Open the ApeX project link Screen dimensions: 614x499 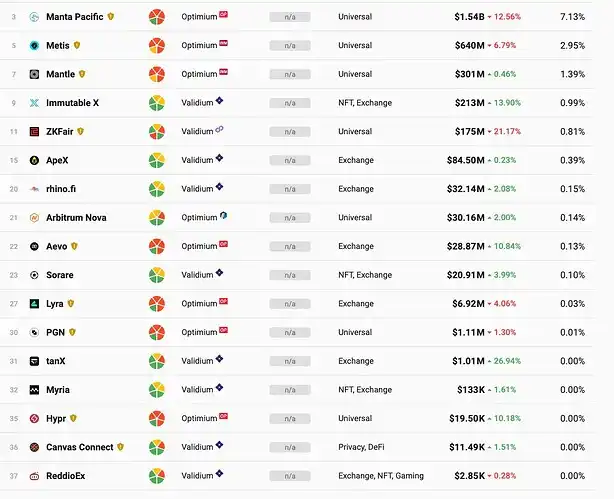point(57,161)
